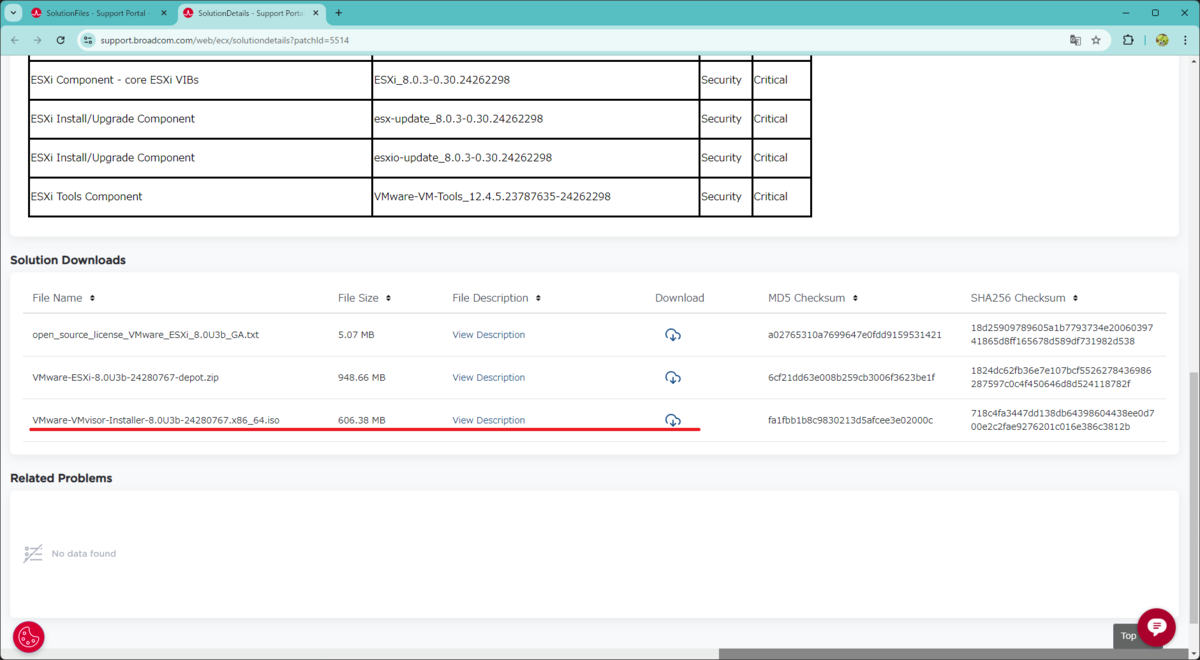Select the MD5 checksum starting with 6cf21dd6

[851, 378]
